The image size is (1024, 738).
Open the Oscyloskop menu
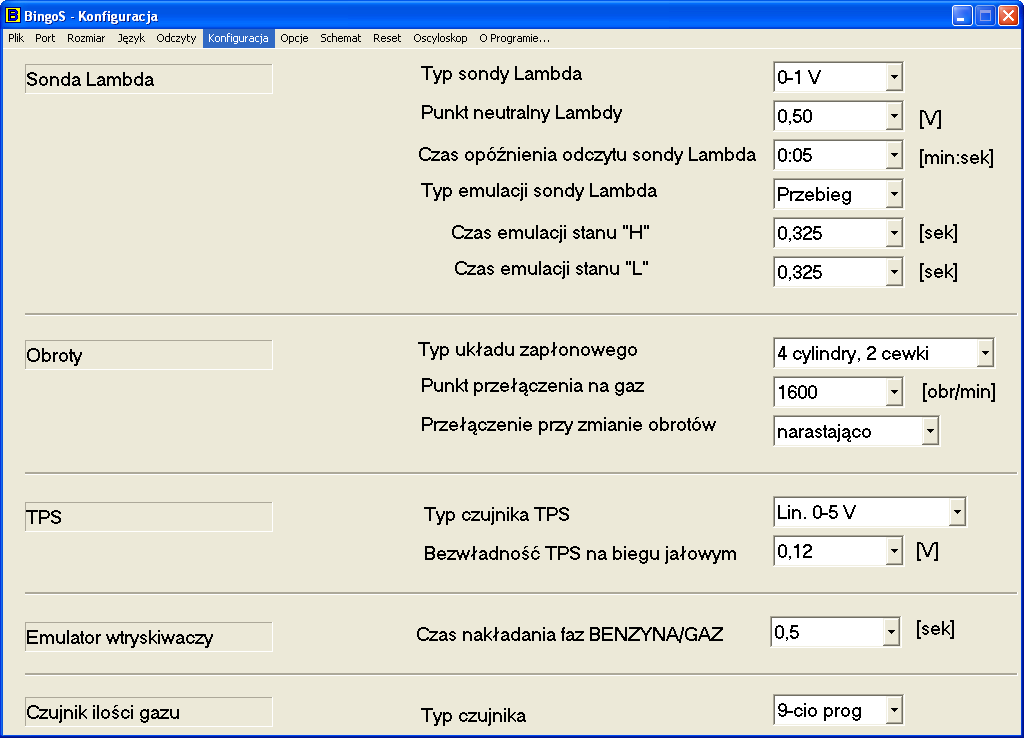click(x=440, y=38)
